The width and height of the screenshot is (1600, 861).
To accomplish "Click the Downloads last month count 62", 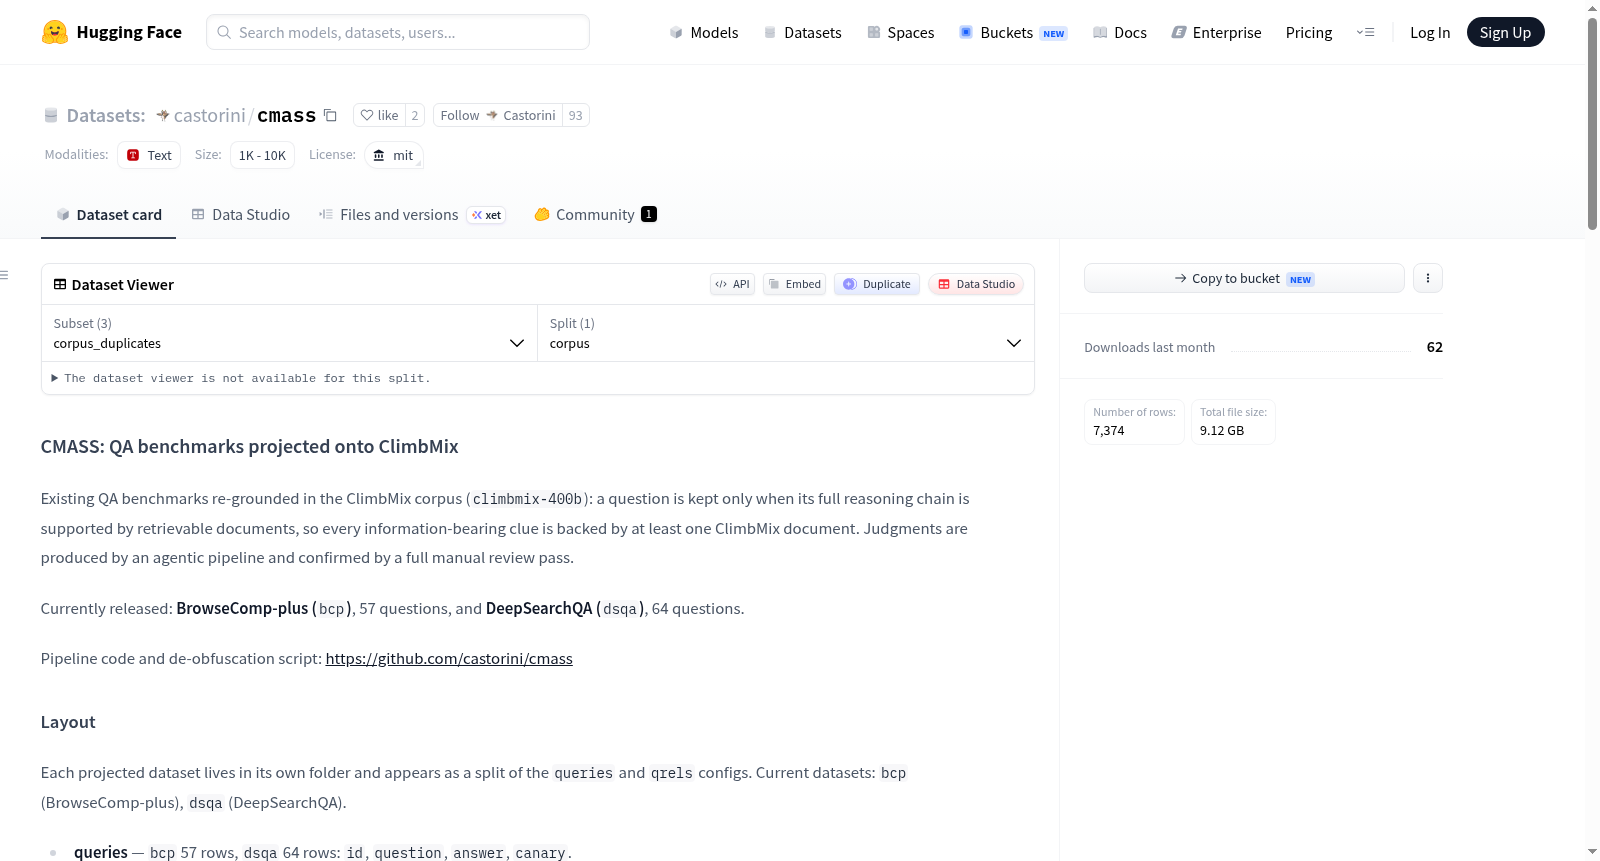I will (1435, 347).
